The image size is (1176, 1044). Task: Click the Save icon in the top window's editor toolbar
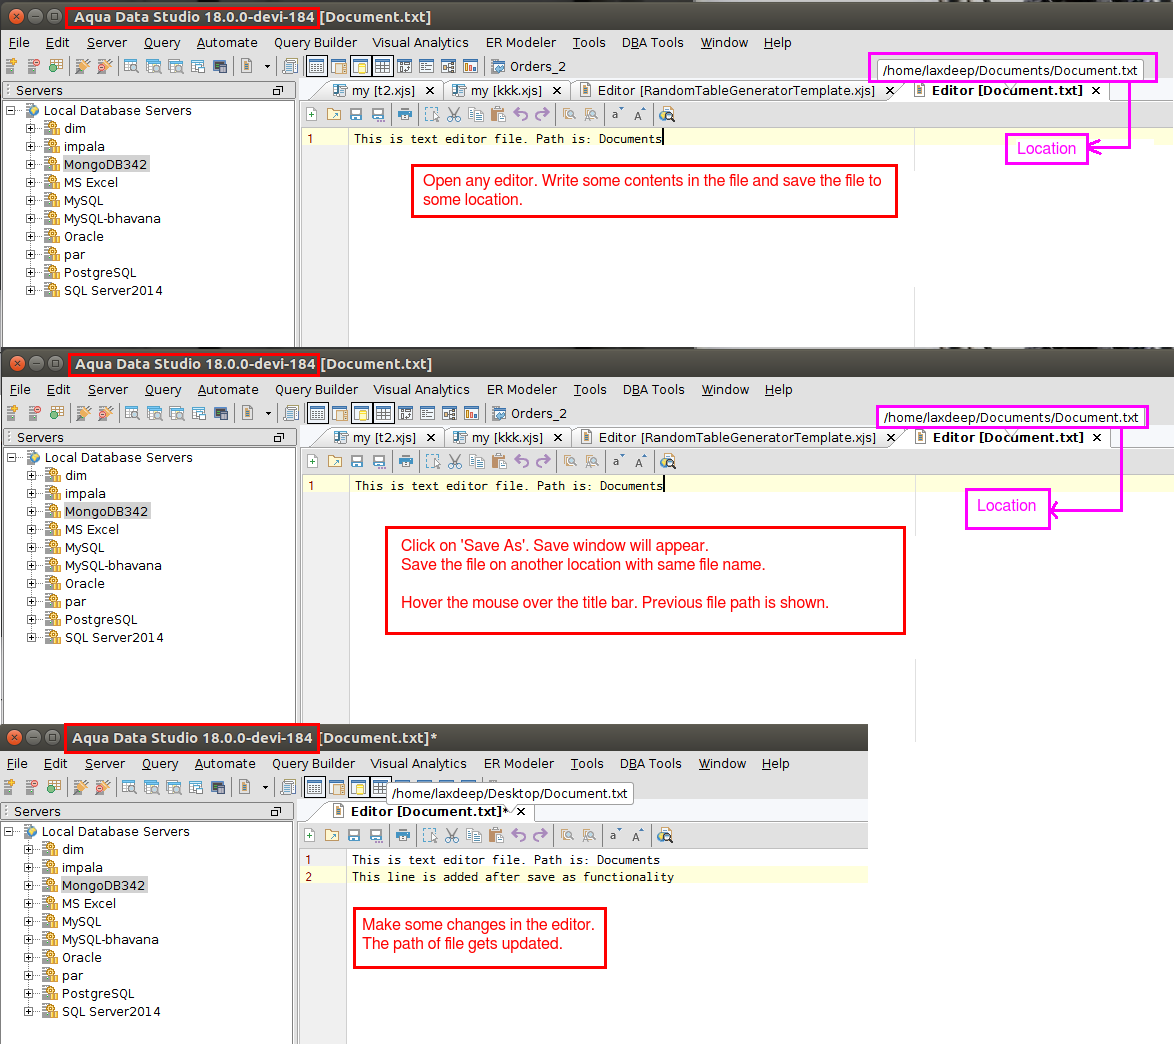356,115
